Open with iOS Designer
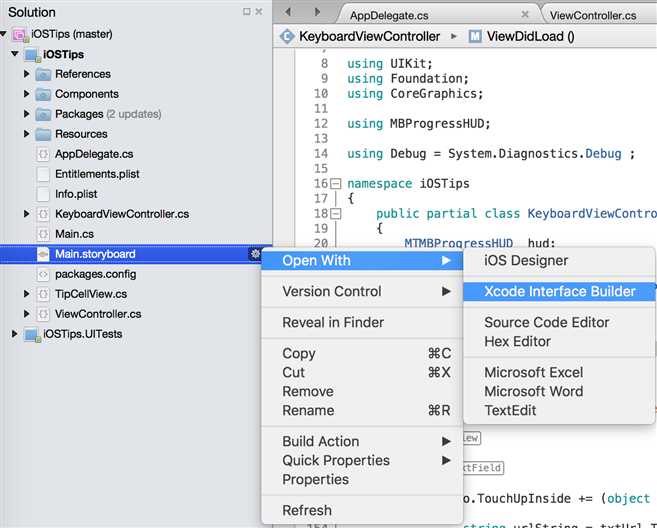 [559, 260]
